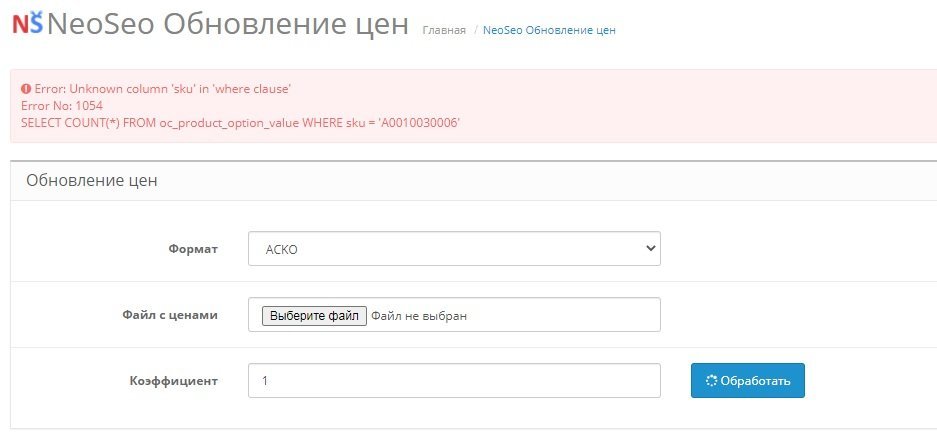Click the Выберите файл button
This screenshot has width=937, height=435.
tap(314, 315)
